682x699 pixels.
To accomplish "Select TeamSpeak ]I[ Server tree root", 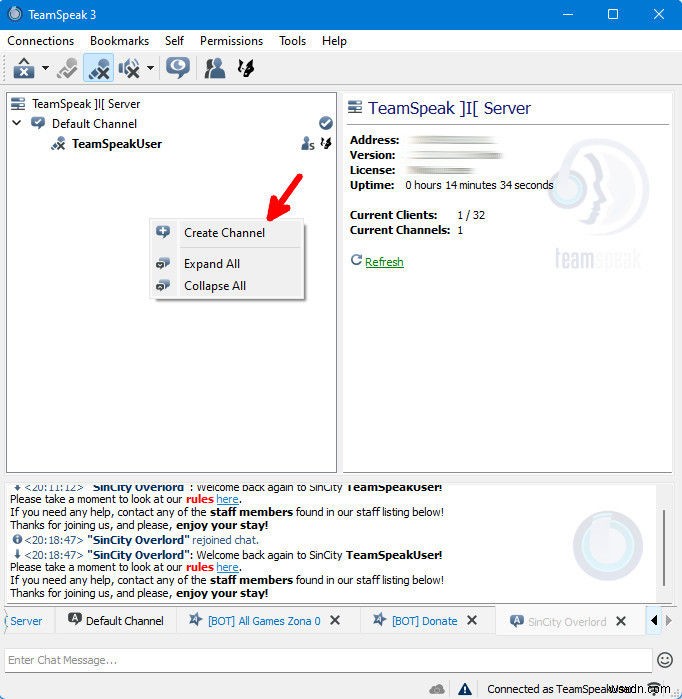I will [x=86, y=104].
